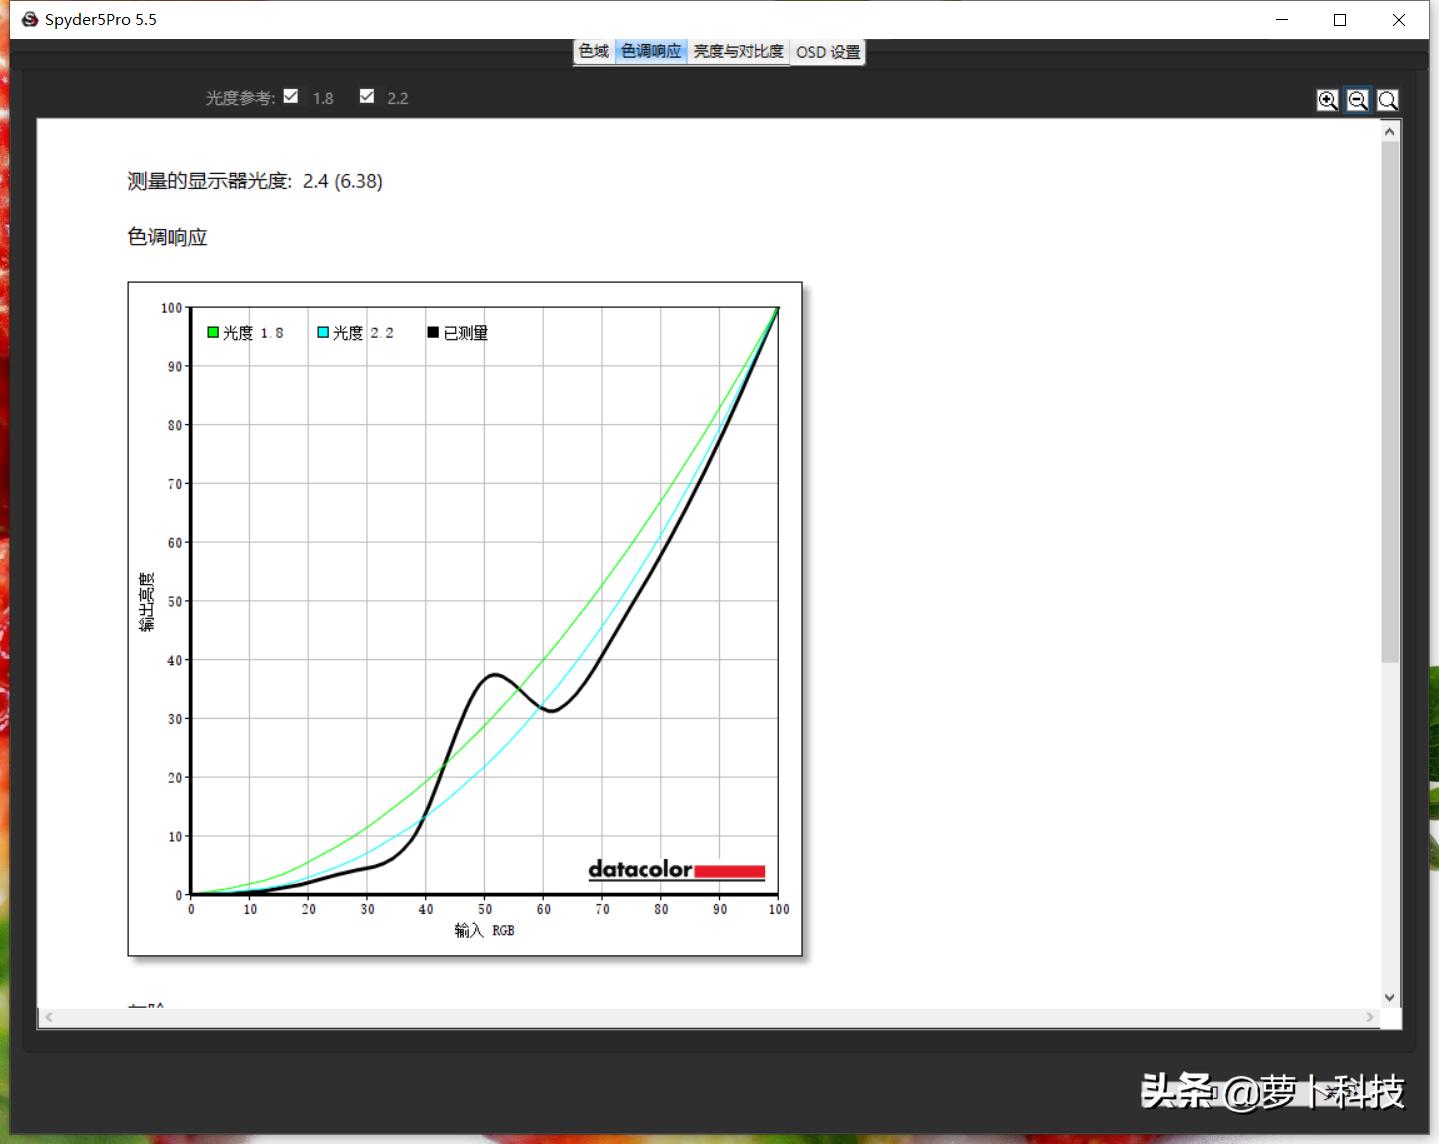Click the 输入 RGB axis label
Image resolution: width=1439 pixels, height=1144 pixels.
tap(484, 930)
